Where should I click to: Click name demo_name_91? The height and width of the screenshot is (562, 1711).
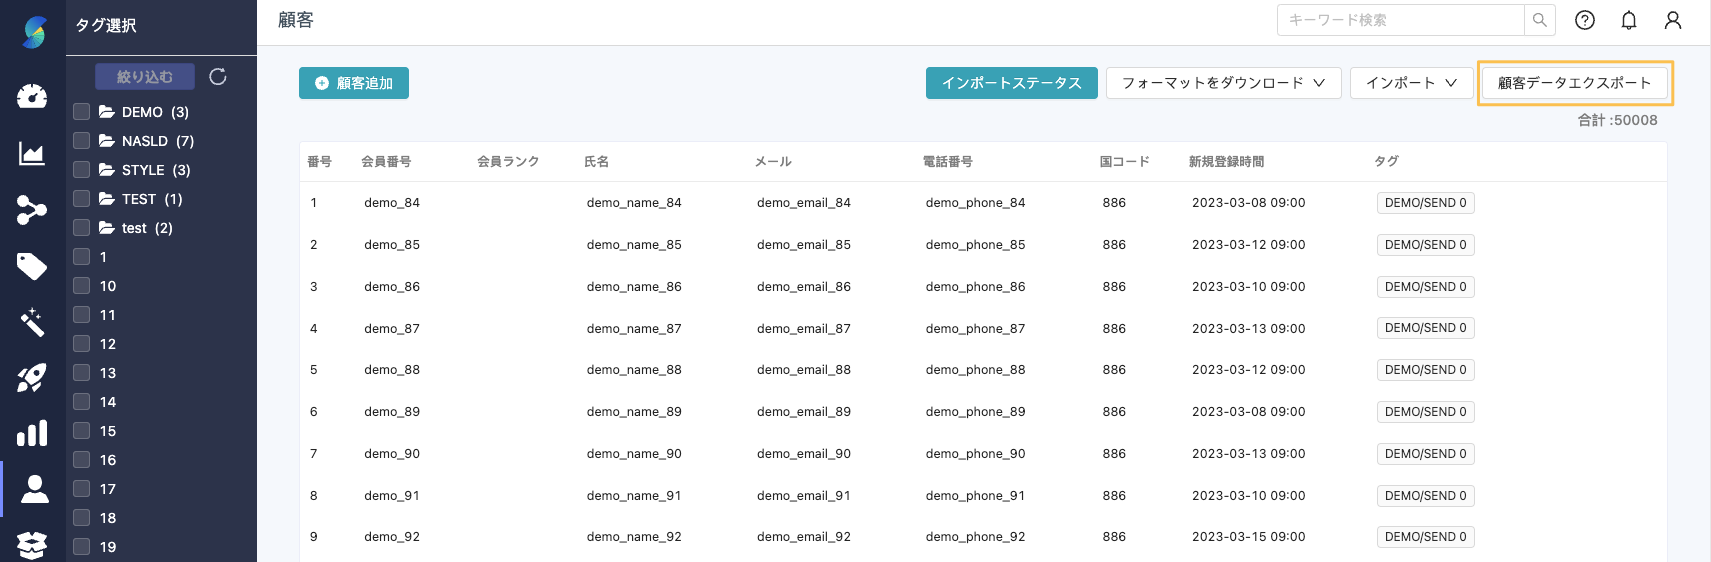(634, 496)
